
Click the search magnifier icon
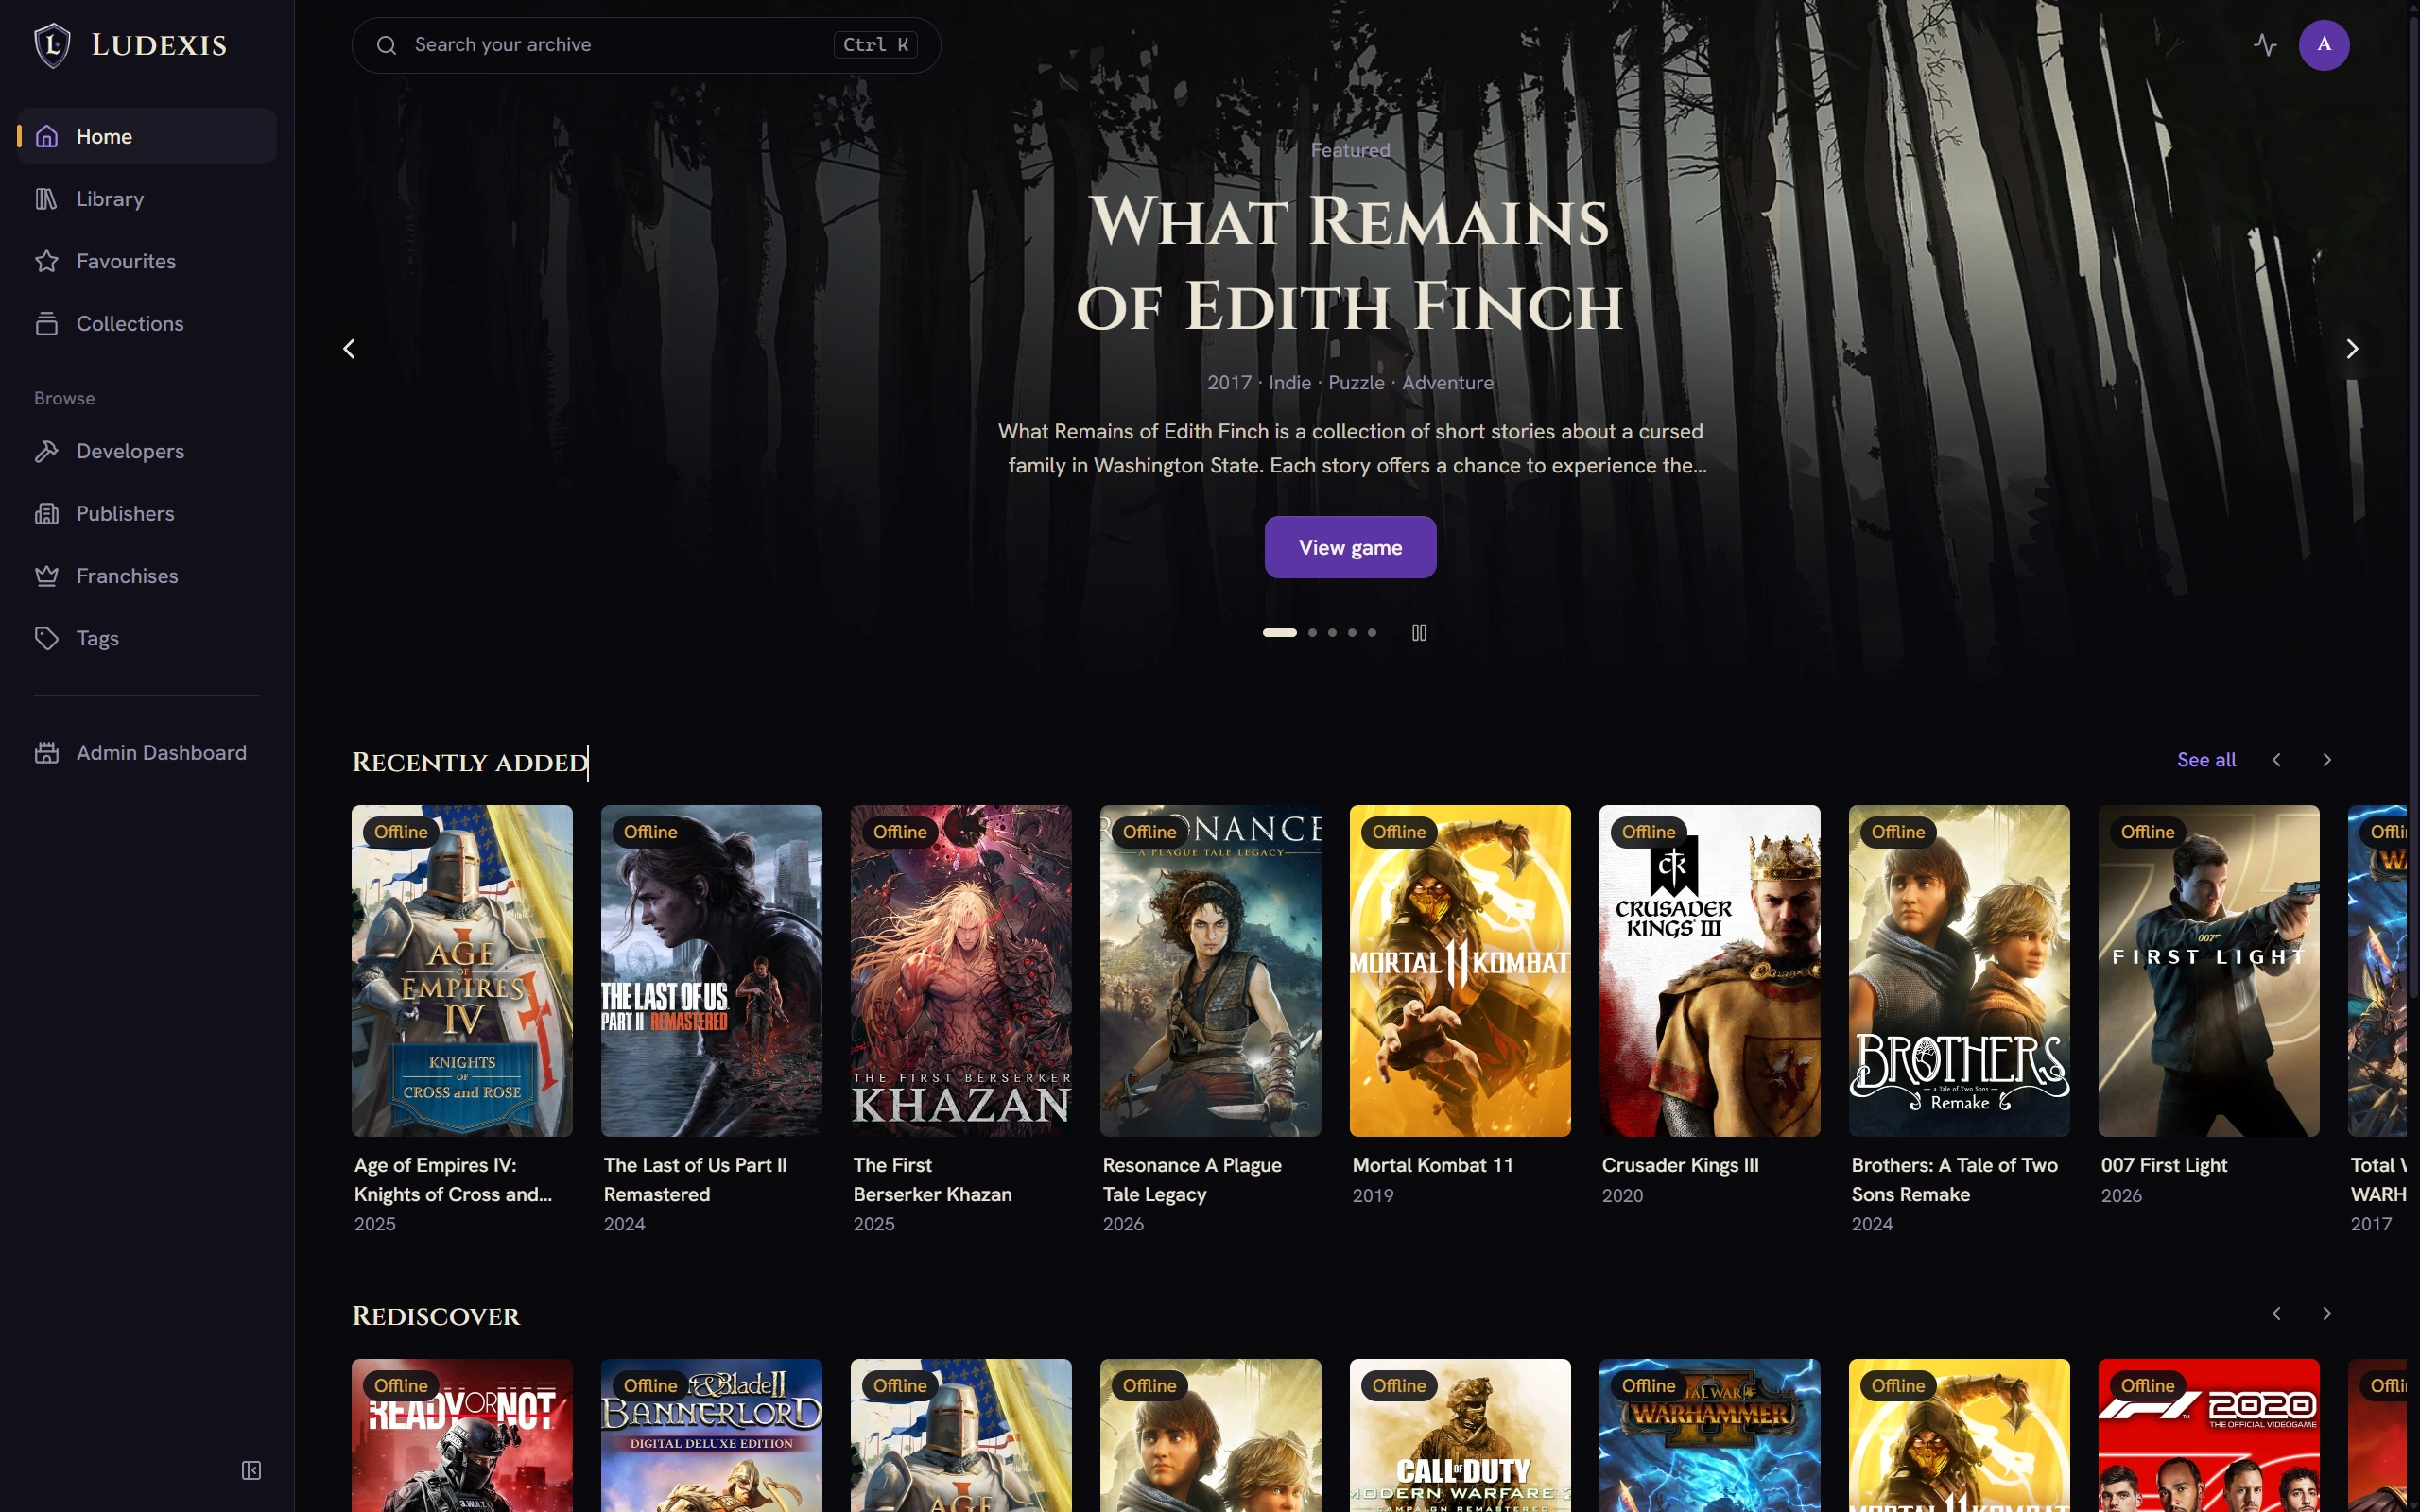tap(386, 45)
